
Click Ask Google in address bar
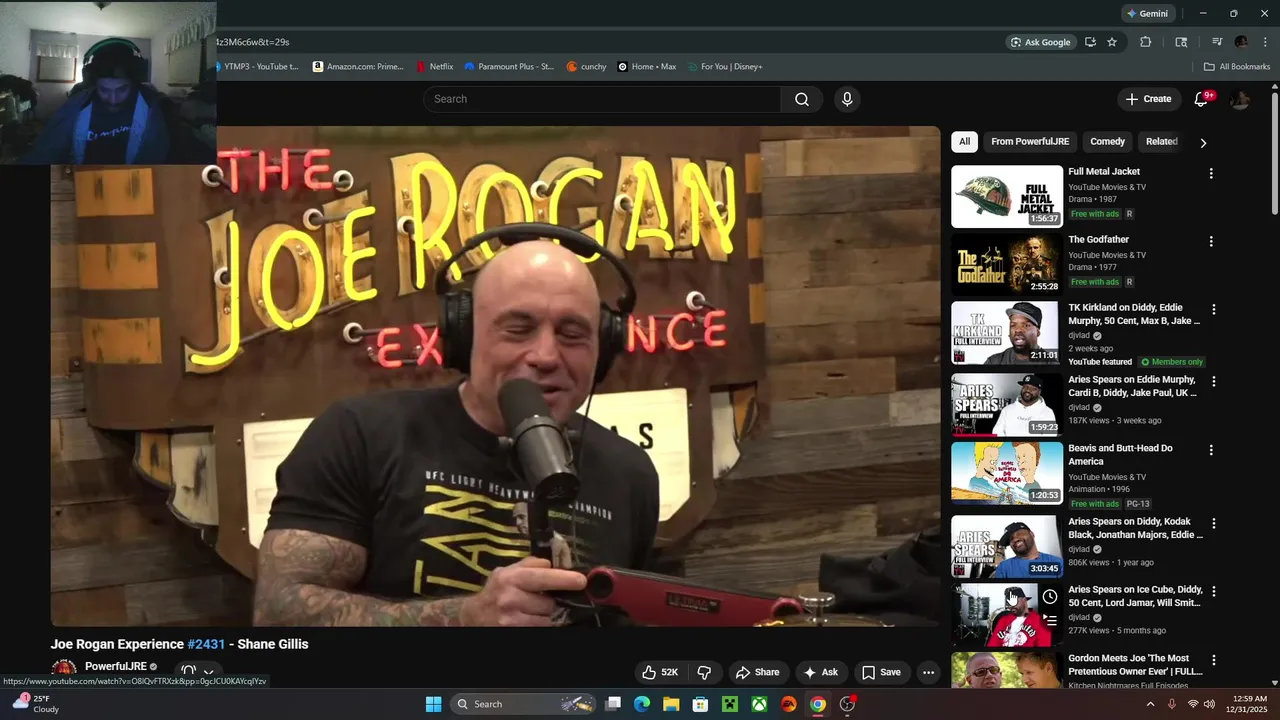click(1041, 42)
